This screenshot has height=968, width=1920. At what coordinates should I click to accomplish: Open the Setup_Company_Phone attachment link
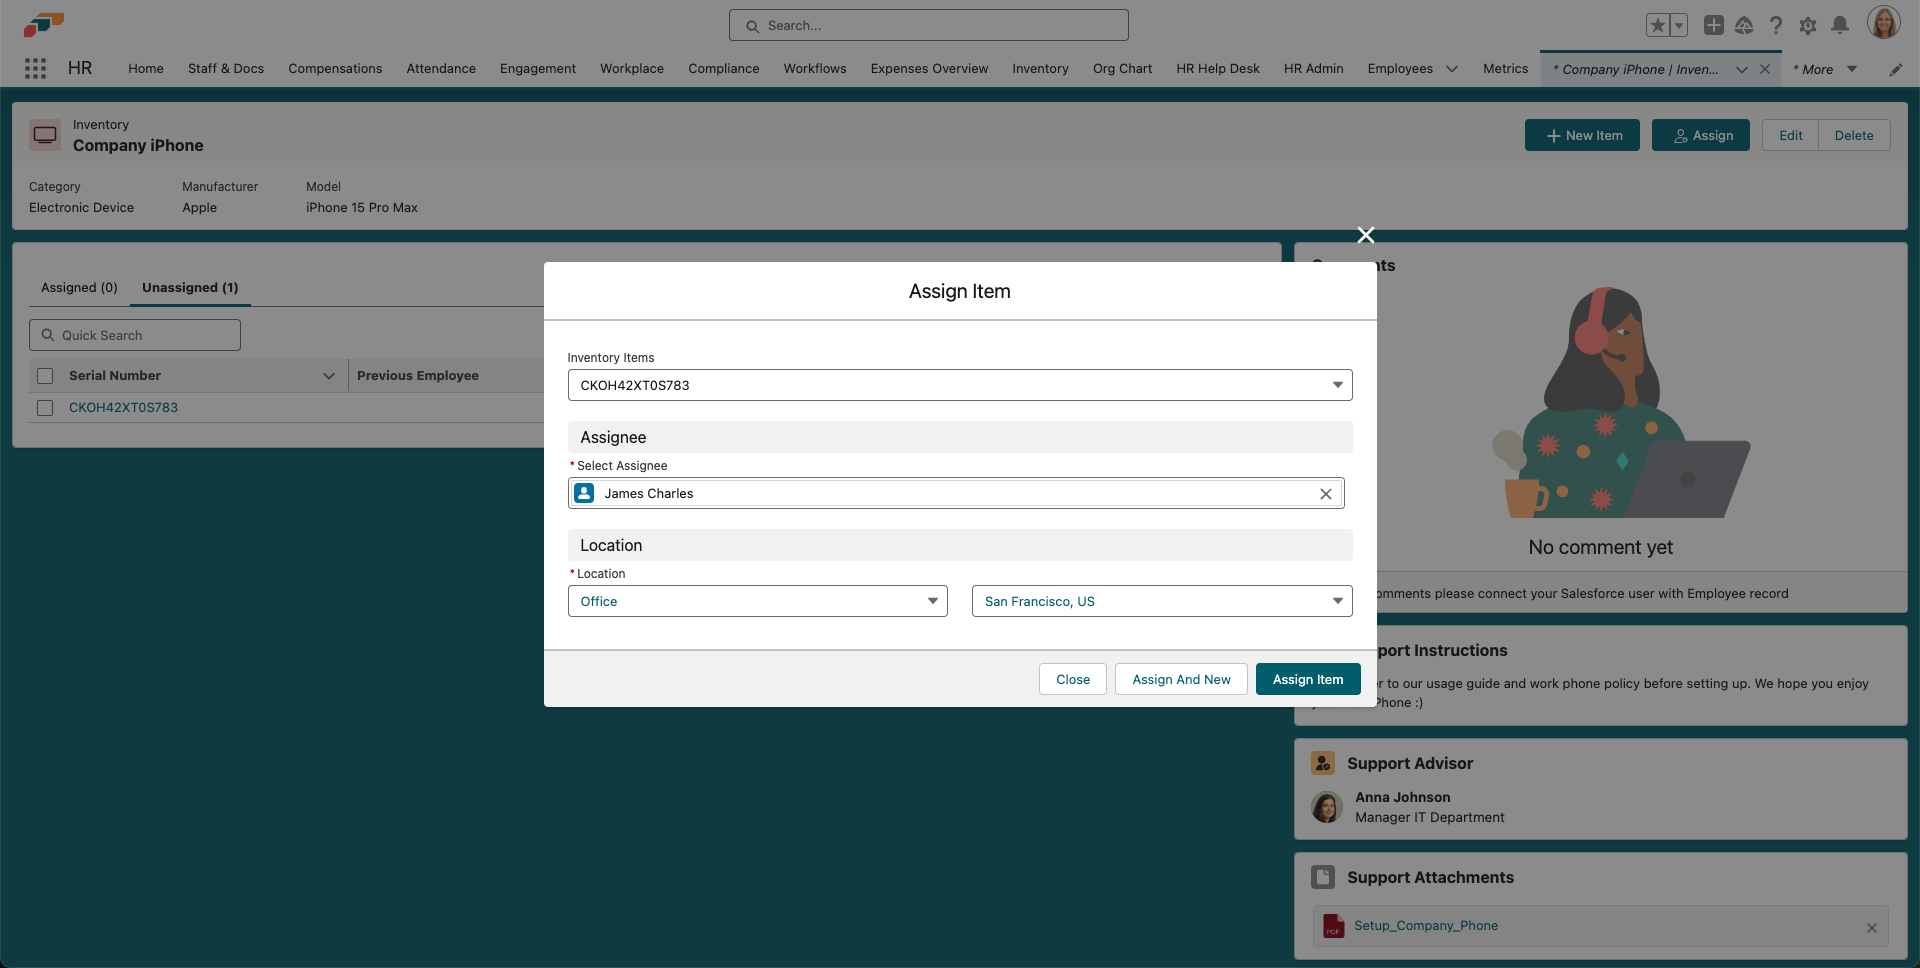(x=1426, y=925)
